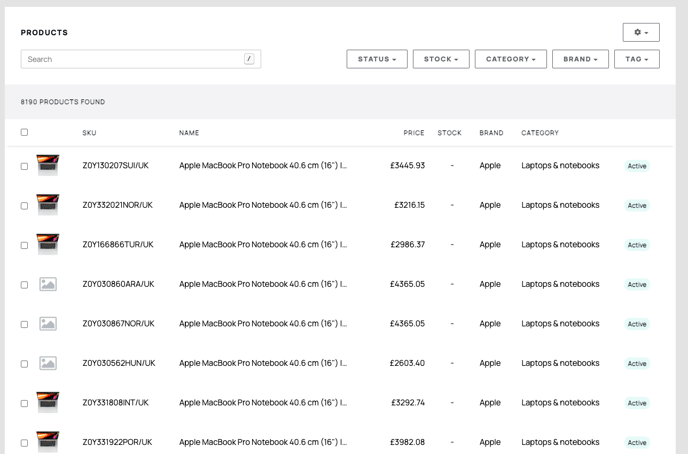The width and height of the screenshot is (688, 454).
Task: Click product name in Z0Y030860ARA/UK row
Action: pos(263,284)
